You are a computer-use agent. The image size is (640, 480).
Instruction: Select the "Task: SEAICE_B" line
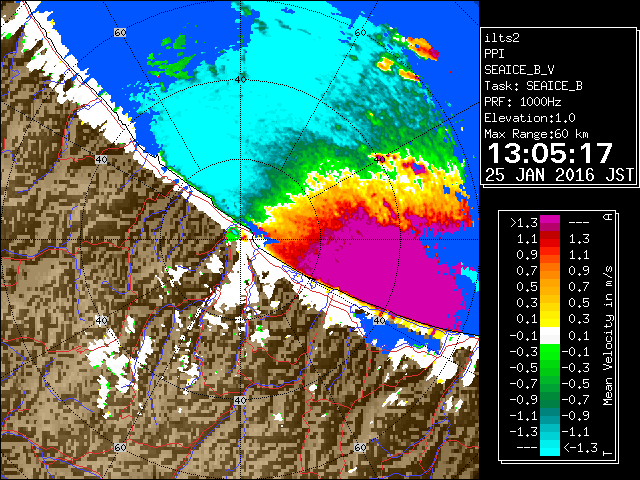coord(533,86)
